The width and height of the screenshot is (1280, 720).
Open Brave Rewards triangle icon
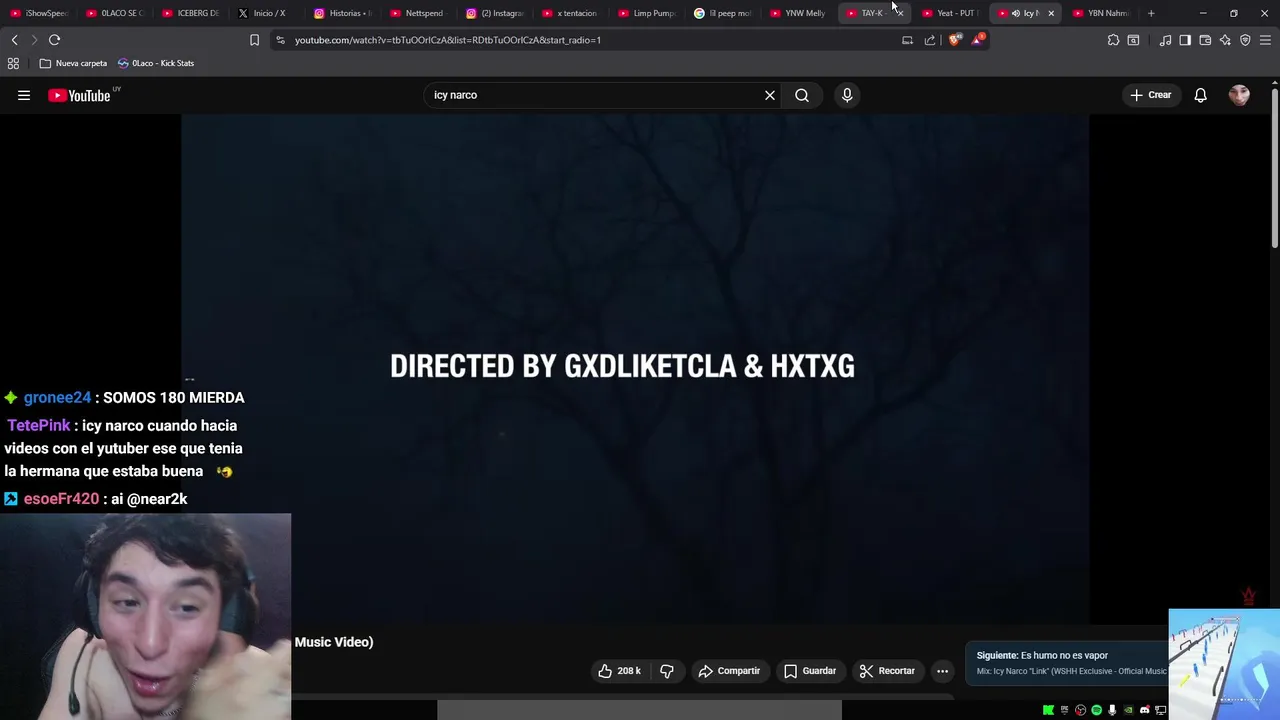click(978, 40)
